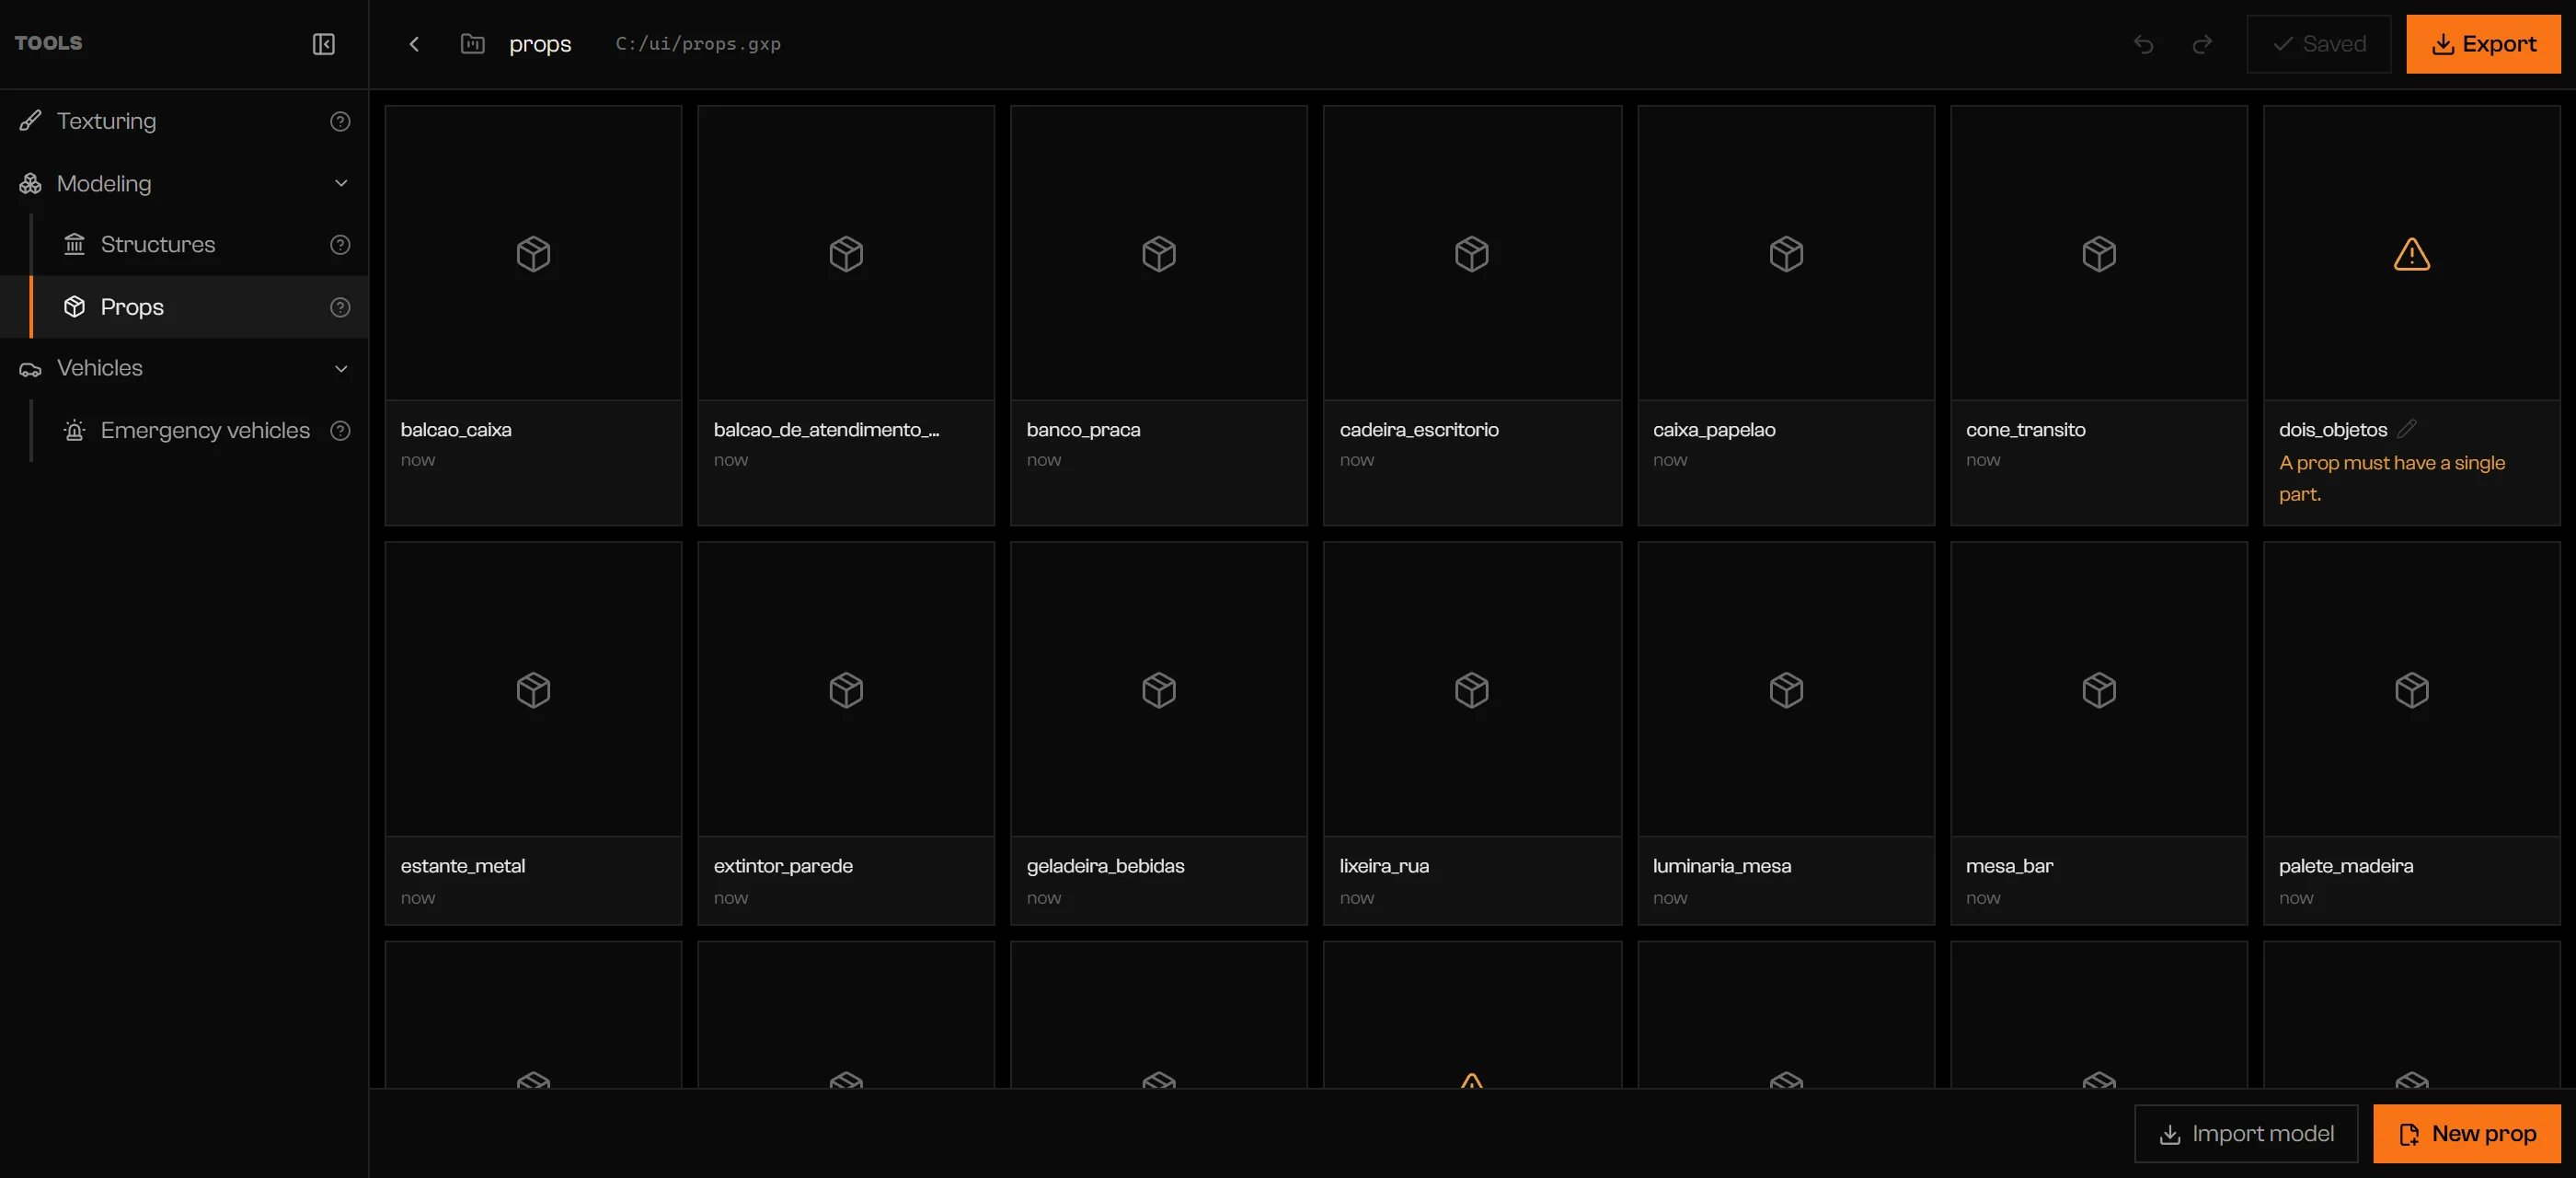Open the lixeira_rua prop thumbnail
This screenshot has width=2576, height=1178.
point(1472,689)
